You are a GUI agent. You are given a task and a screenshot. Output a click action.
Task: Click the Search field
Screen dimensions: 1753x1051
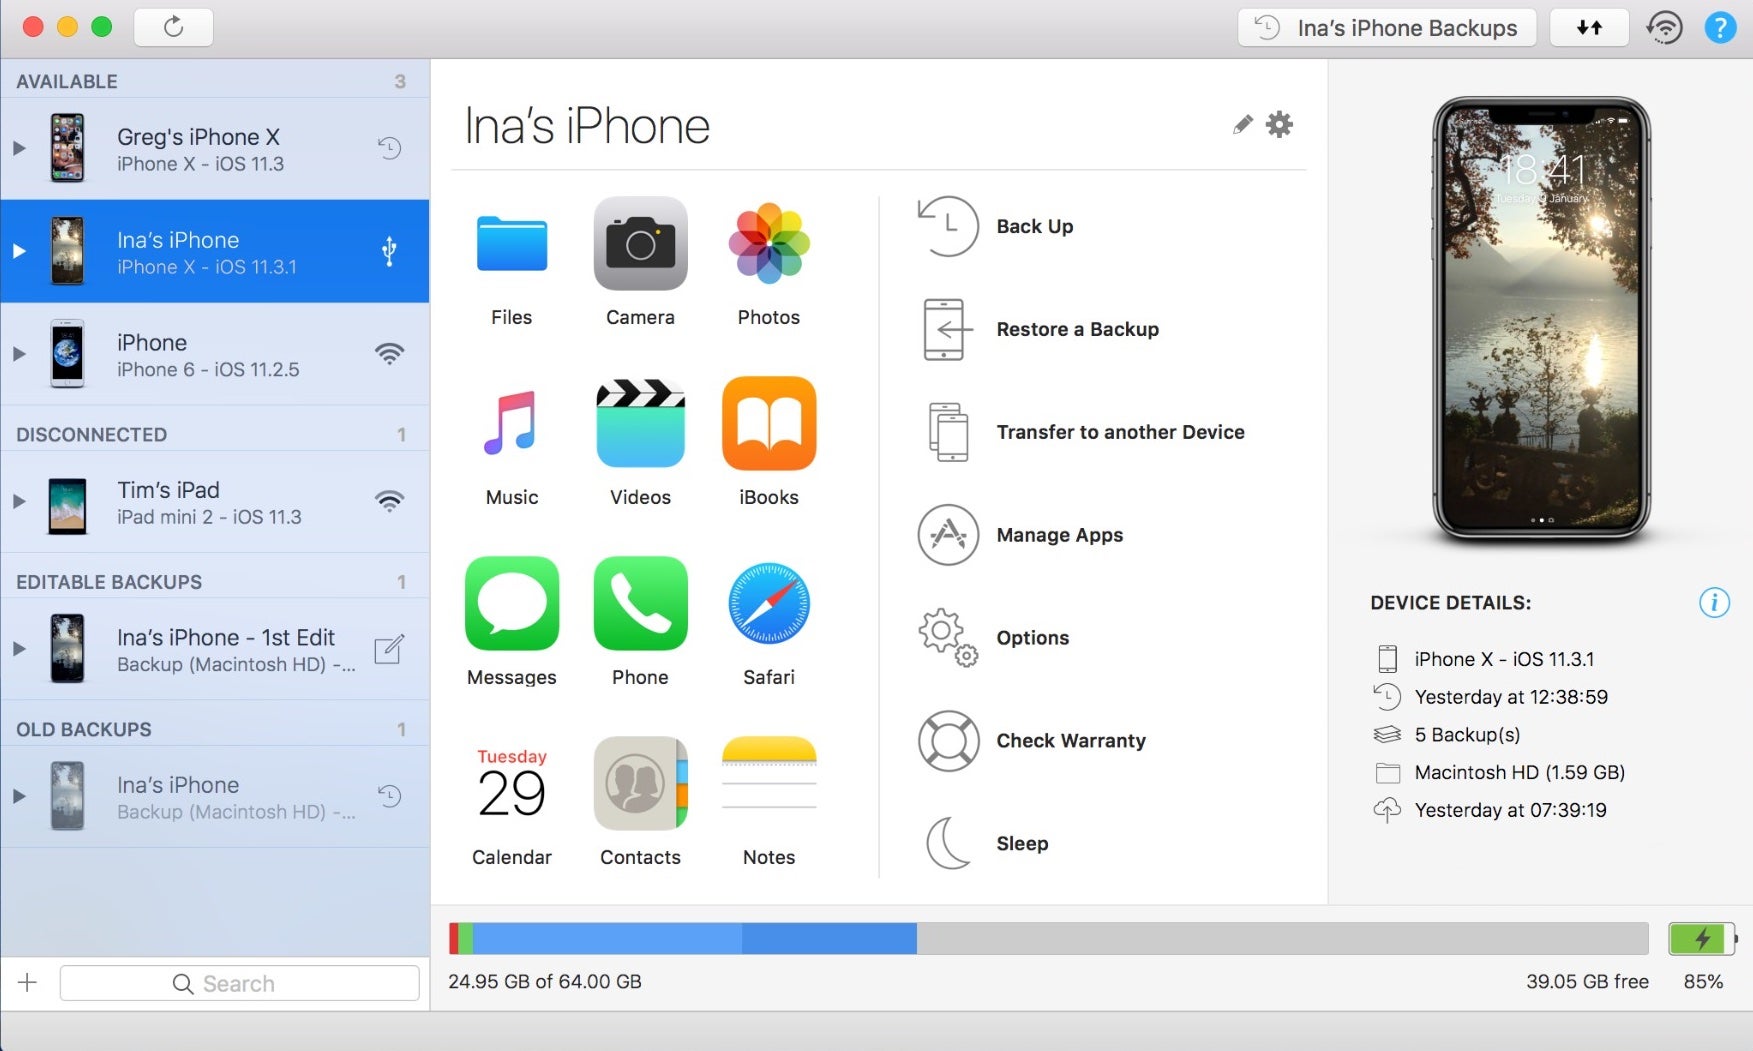(x=239, y=983)
